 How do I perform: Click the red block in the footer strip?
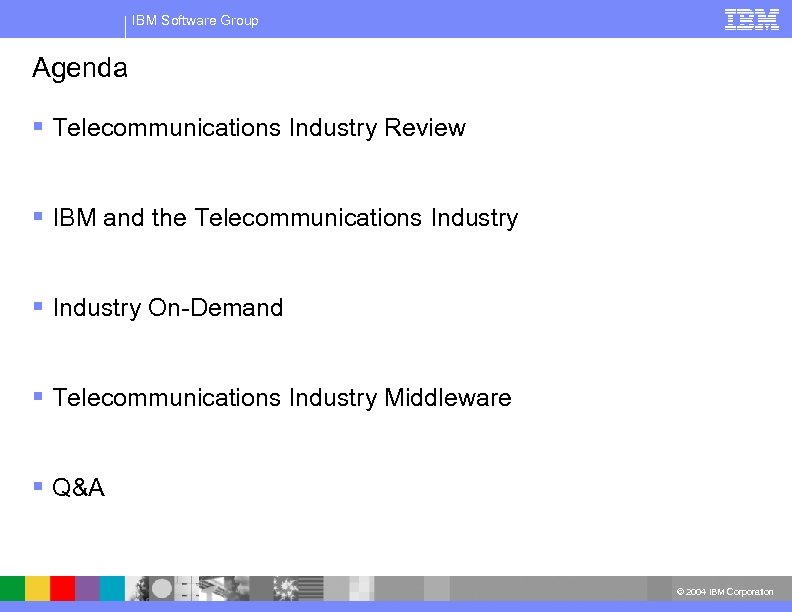coord(63,588)
